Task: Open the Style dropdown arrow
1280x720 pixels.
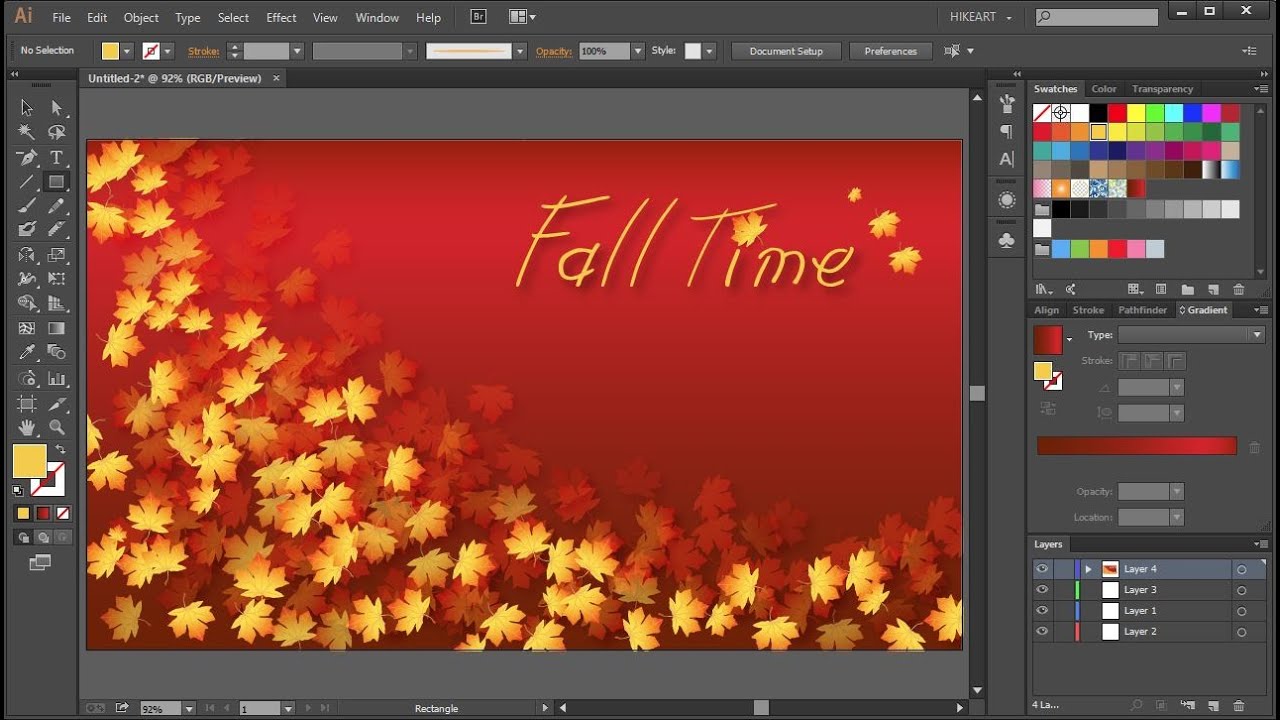Action: pyautogui.click(x=709, y=51)
